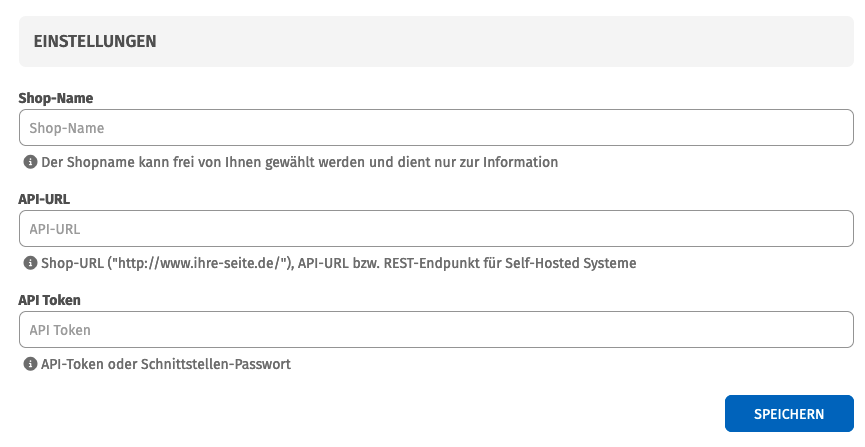Select the API Token input box
Image resolution: width=865 pixels, height=447 pixels.
coord(436,330)
